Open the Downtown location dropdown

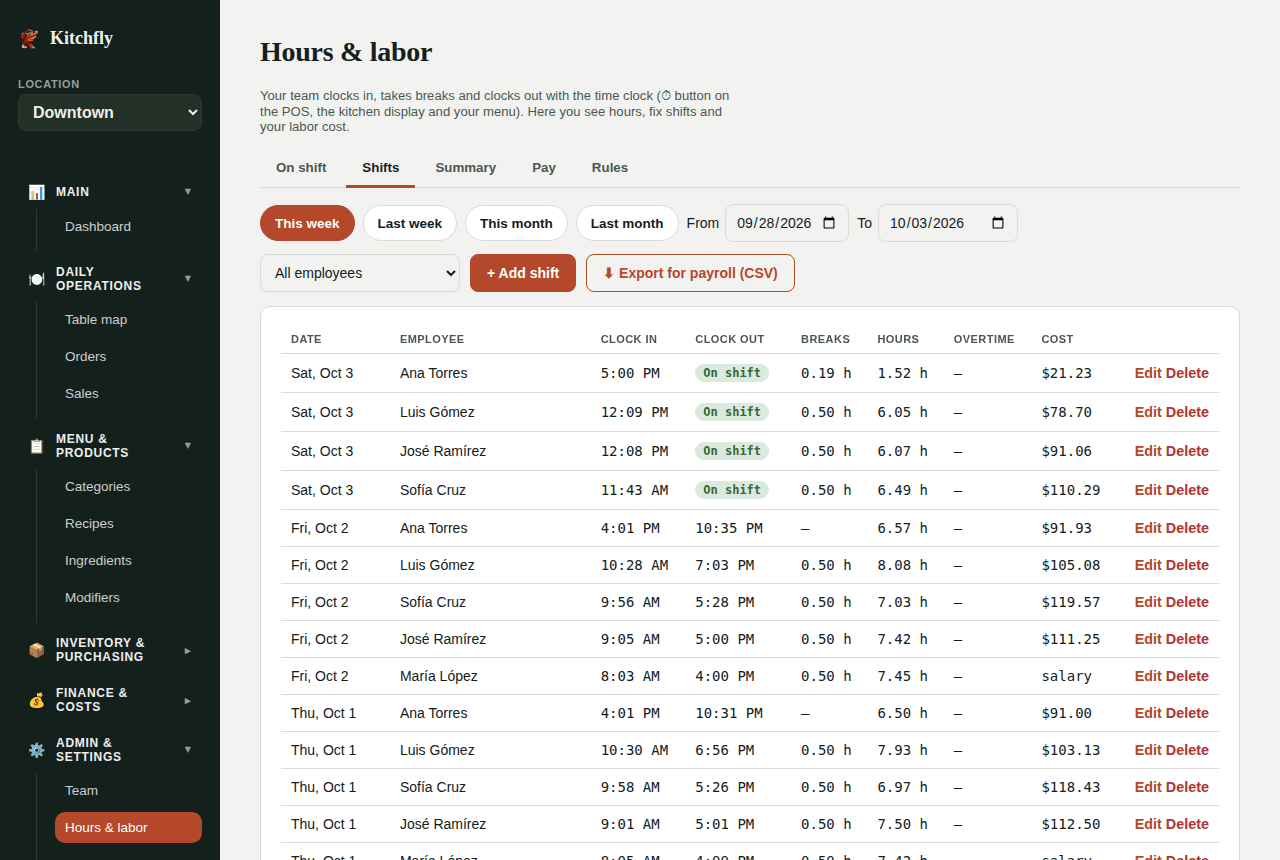(x=110, y=113)
